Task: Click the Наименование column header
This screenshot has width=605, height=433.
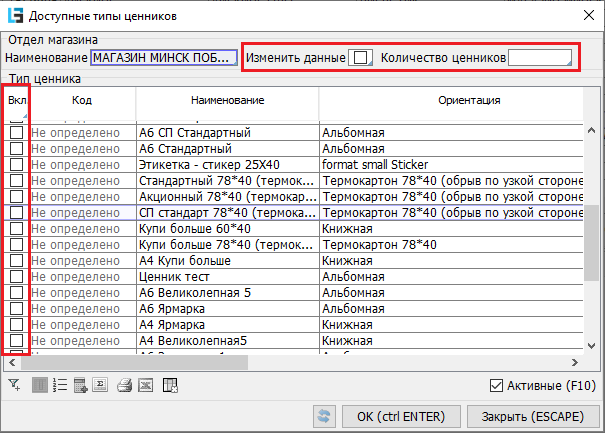Action: [x=226, y=101]
